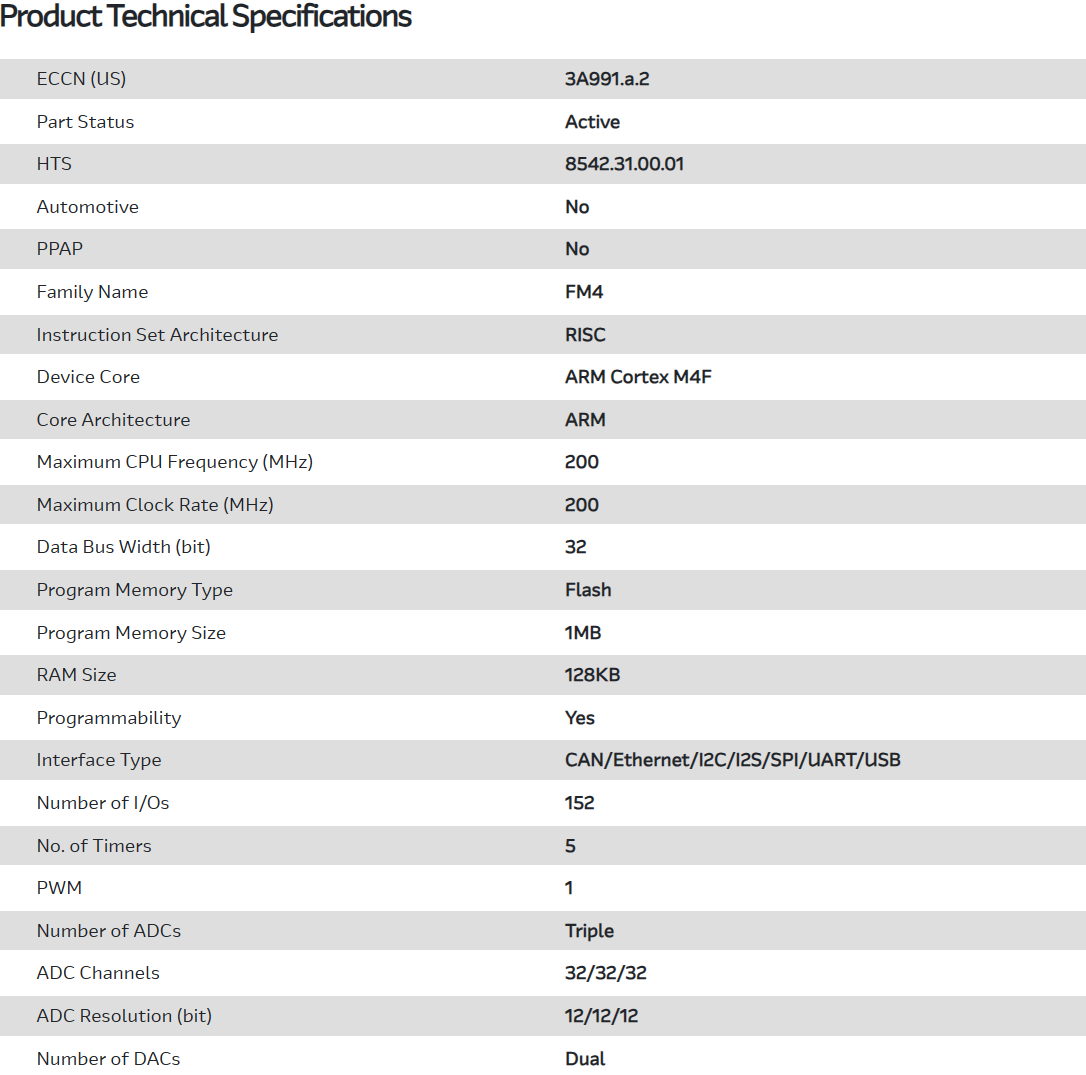
Task: Click the Instruction Set Architecture label
Action: (157, 335)
